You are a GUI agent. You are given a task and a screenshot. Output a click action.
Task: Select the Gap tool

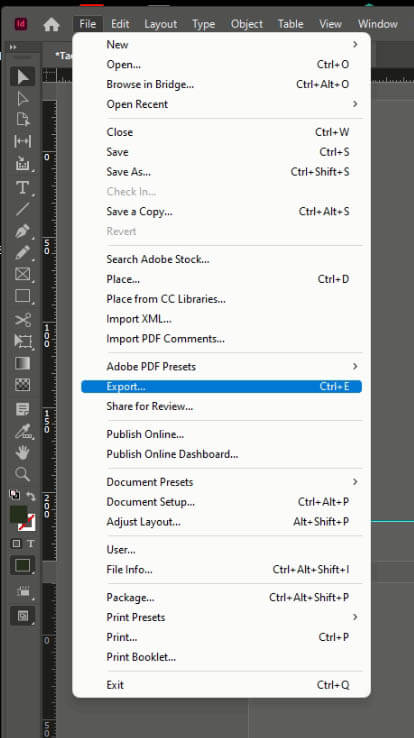[23, 141]
